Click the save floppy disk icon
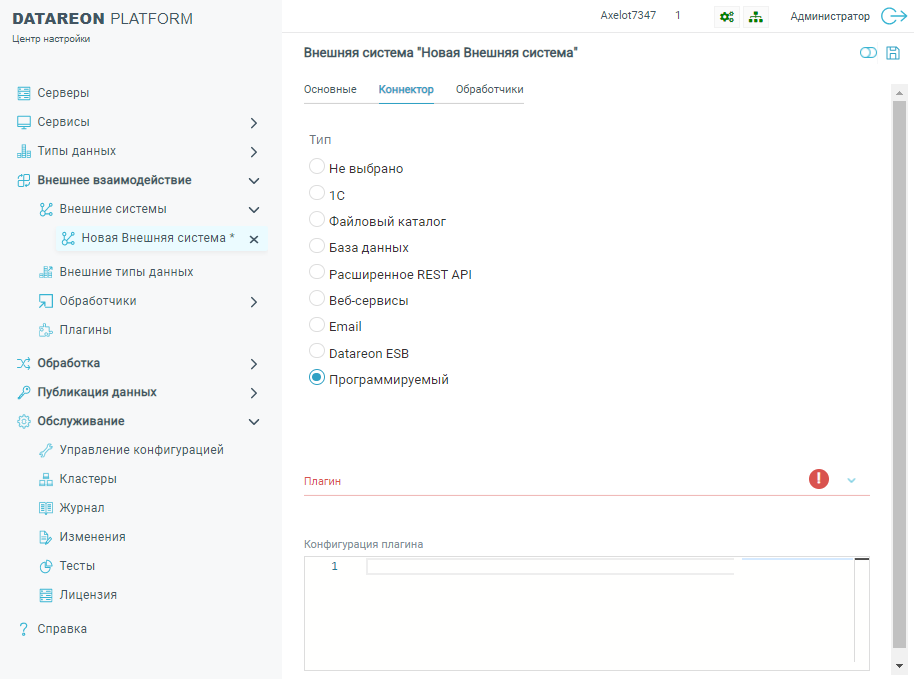This screenshot has height=679, width=914. 893,53
